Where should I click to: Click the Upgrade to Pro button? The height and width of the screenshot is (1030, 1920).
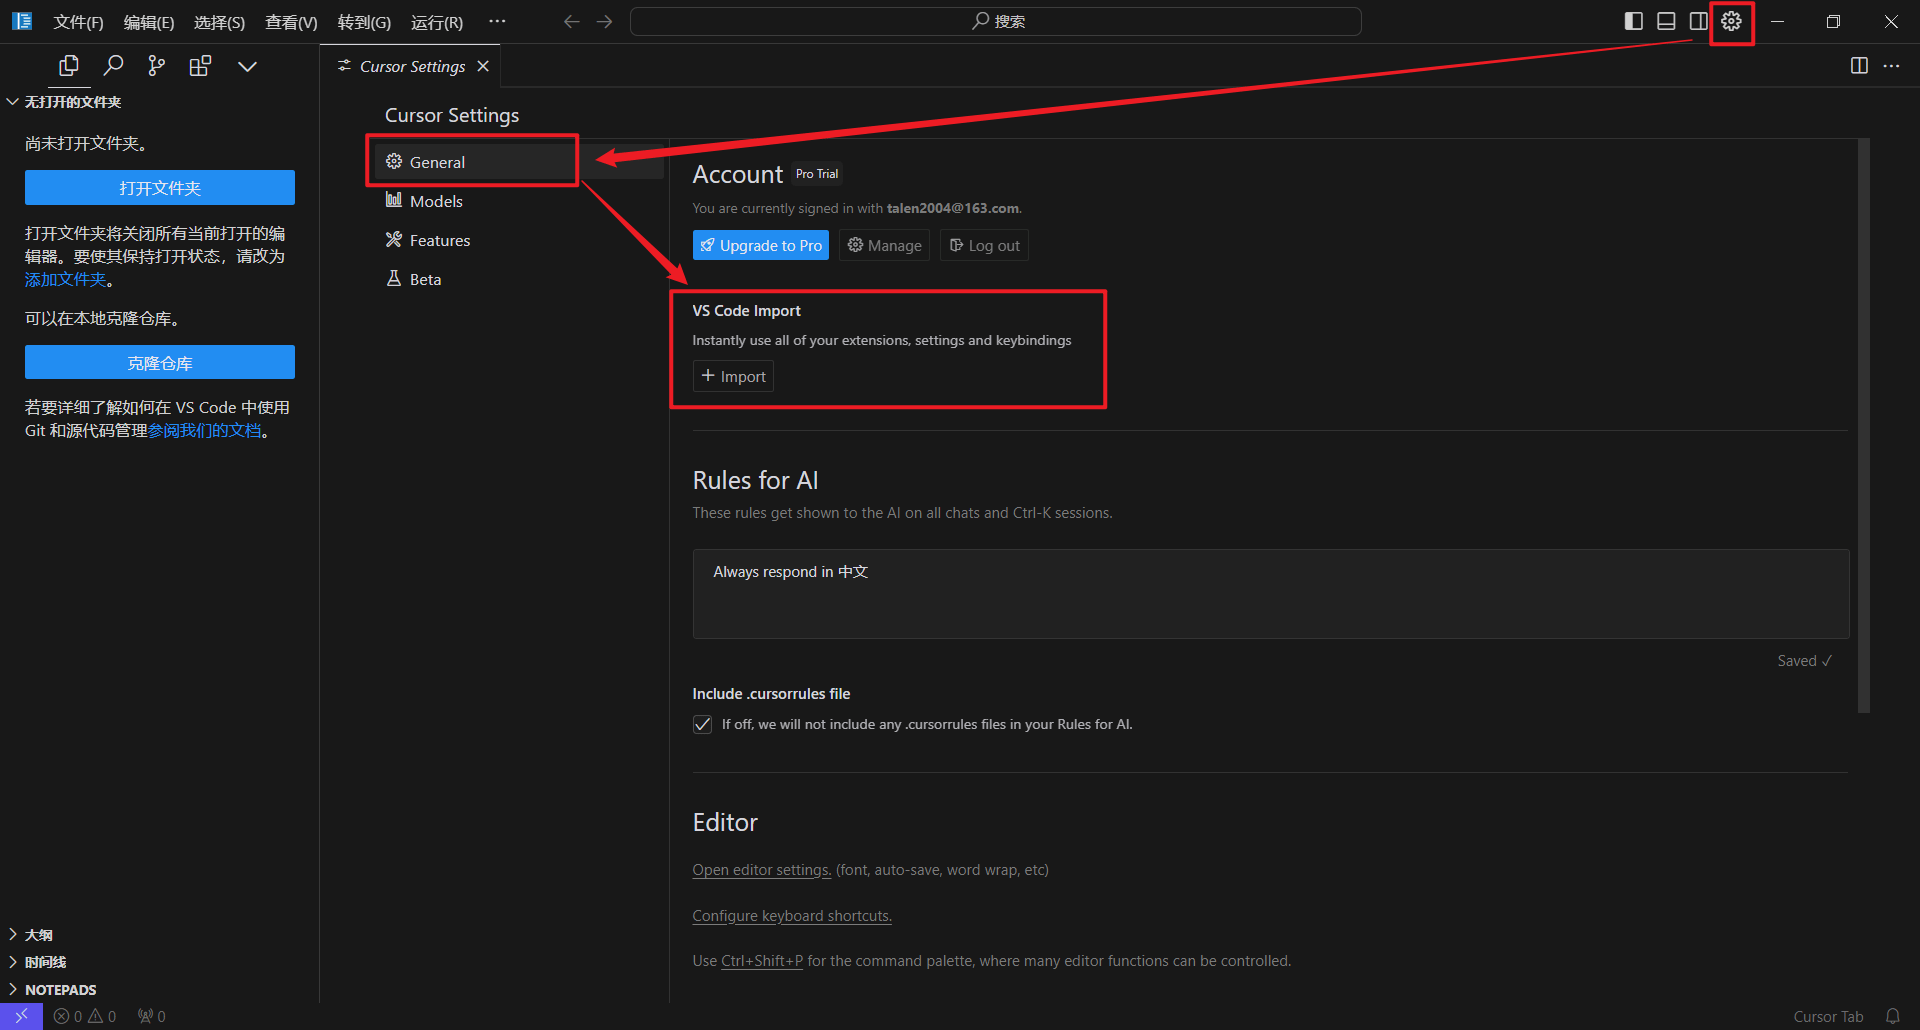tap(760, 245)
